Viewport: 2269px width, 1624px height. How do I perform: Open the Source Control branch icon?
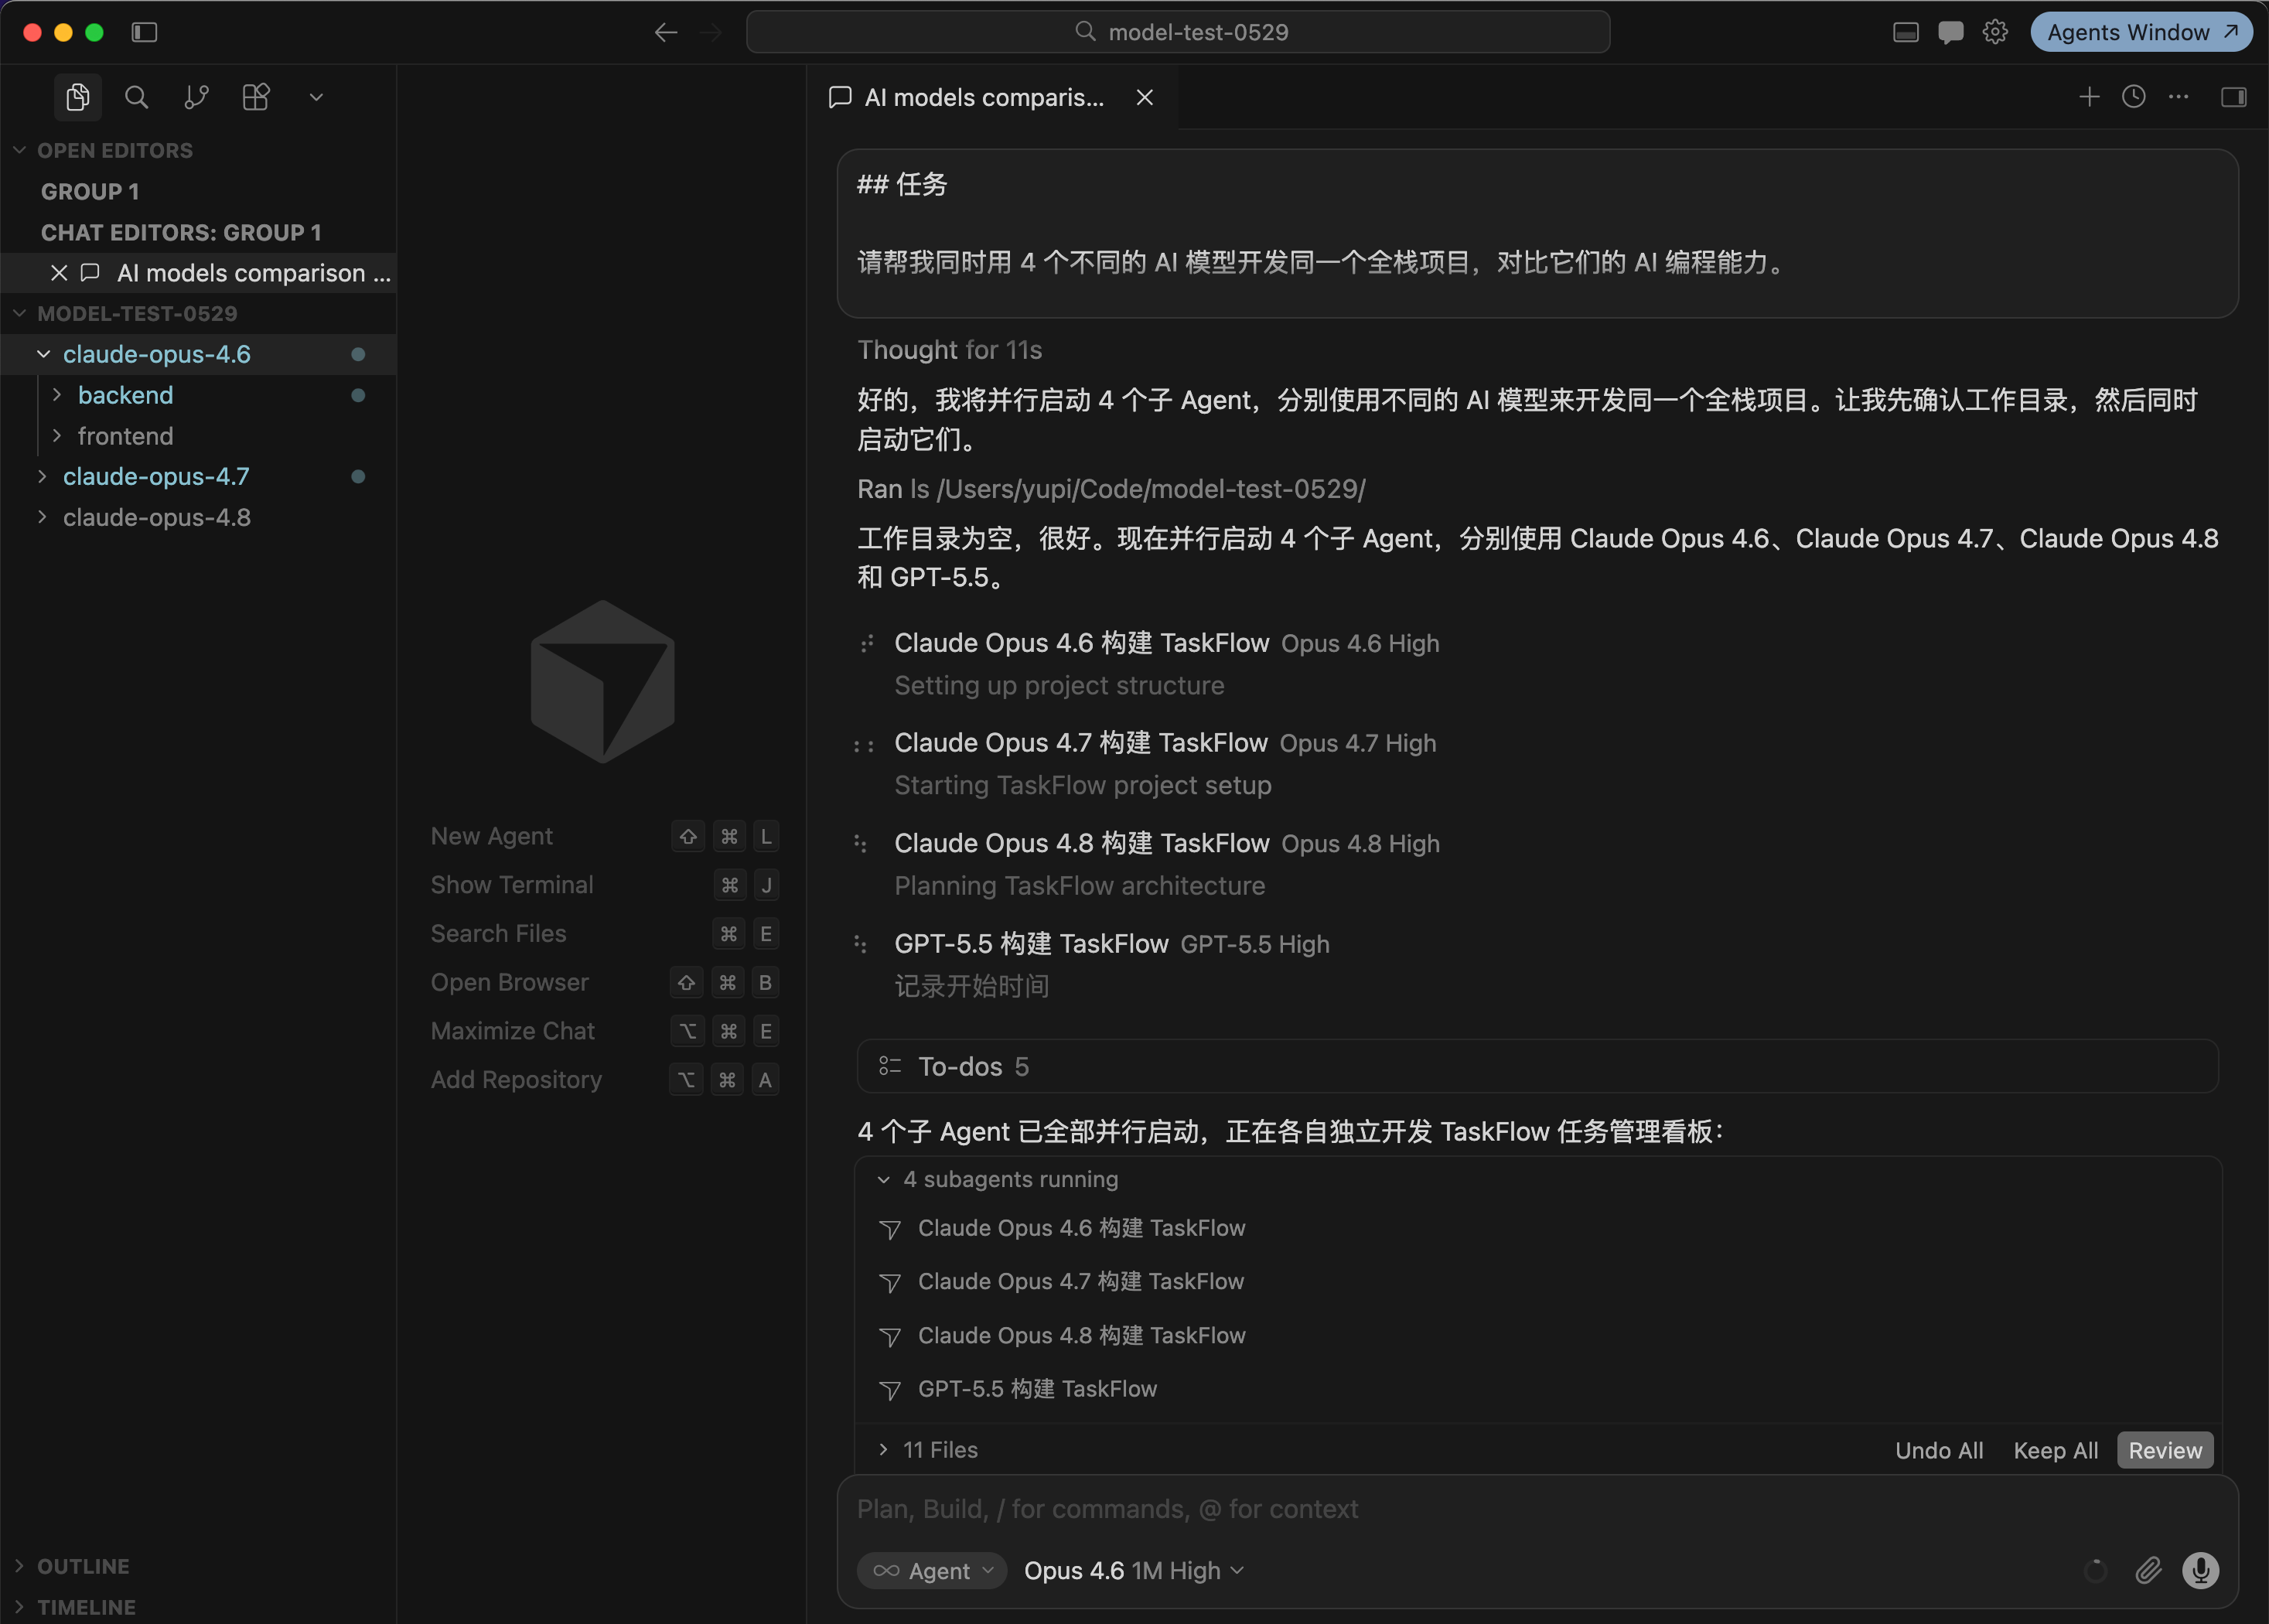tap(196, 97)
